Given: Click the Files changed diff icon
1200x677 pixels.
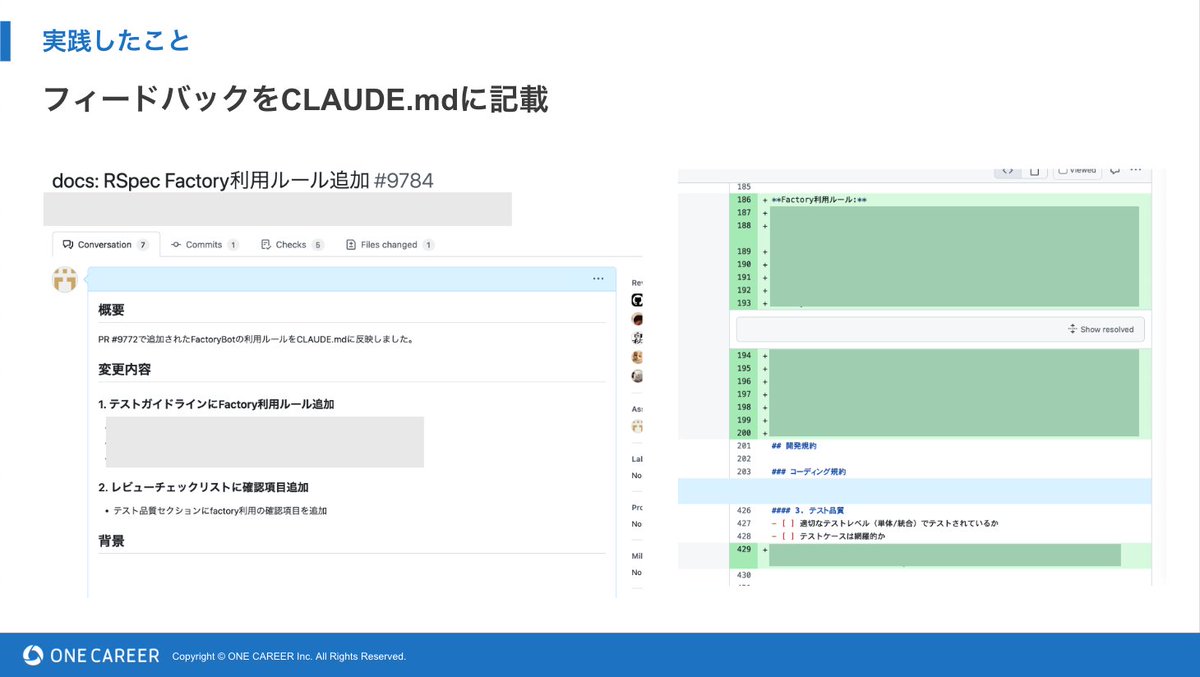Looking at the screenshot, I should 351,244.
